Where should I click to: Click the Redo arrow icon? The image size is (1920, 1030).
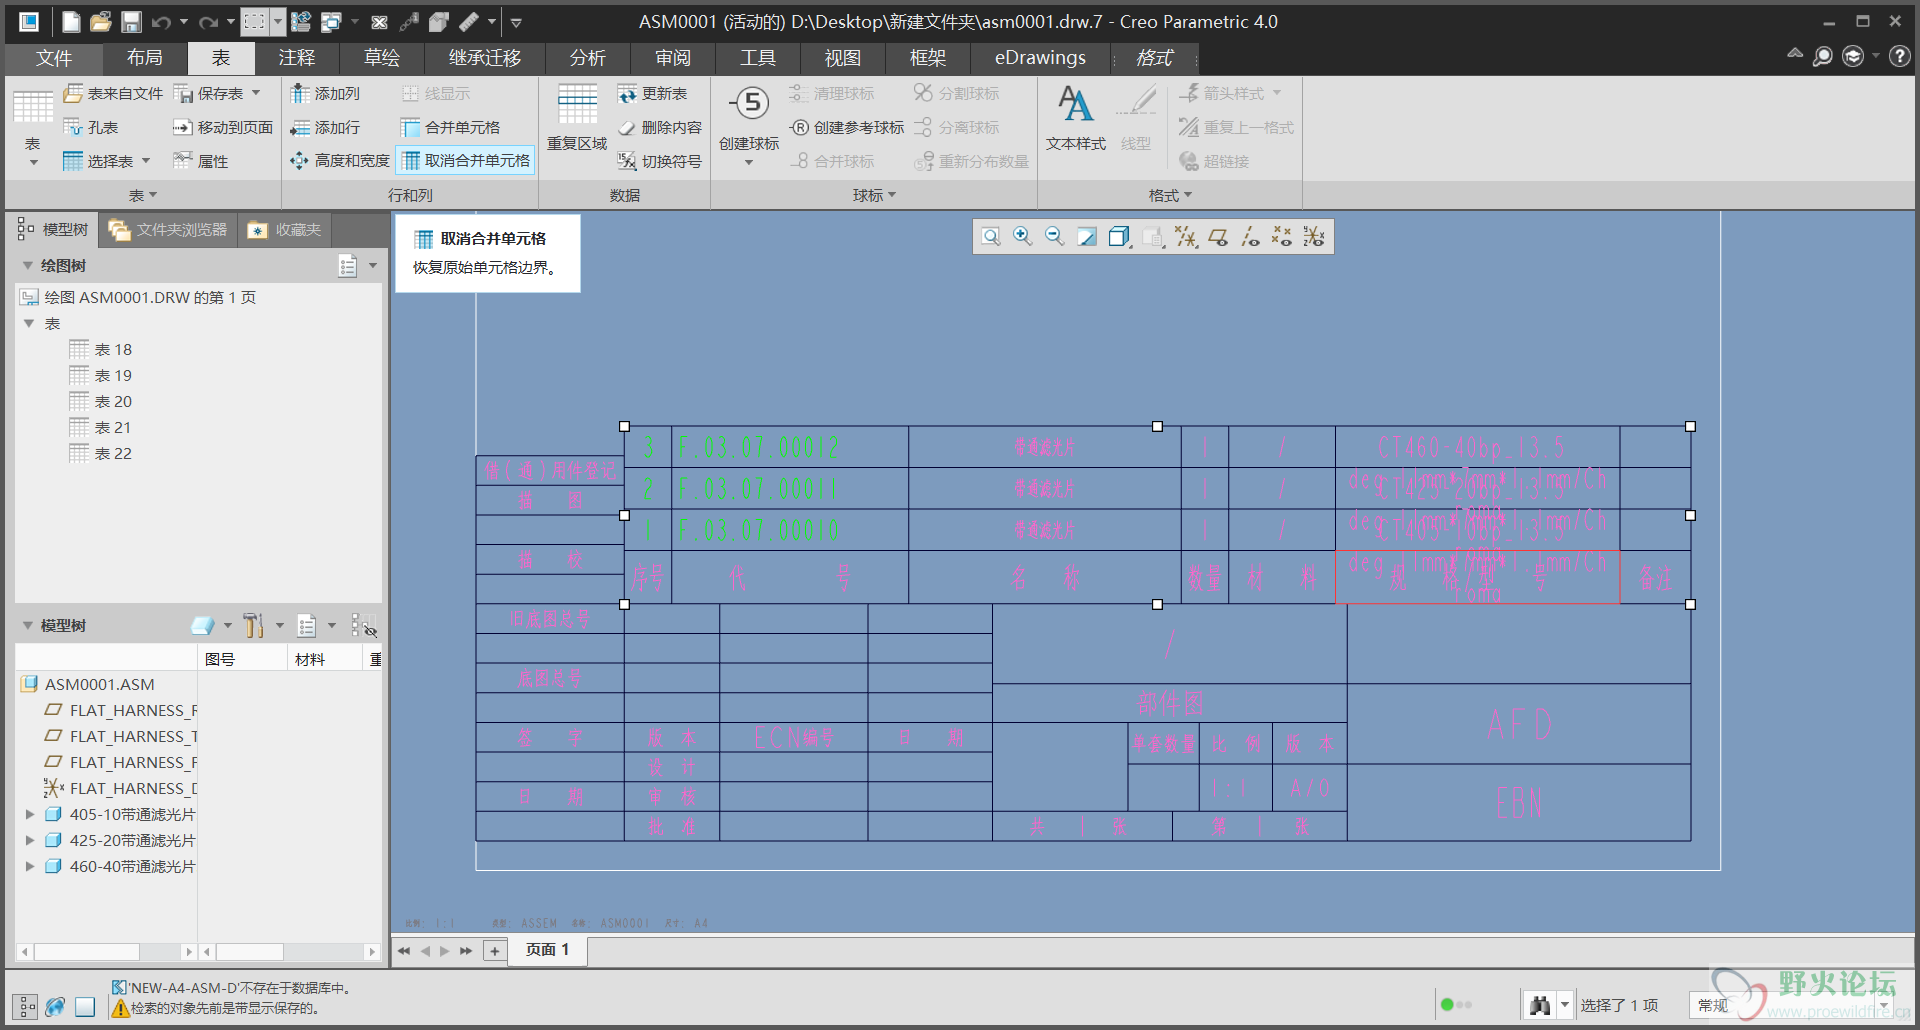click(208, 21)
